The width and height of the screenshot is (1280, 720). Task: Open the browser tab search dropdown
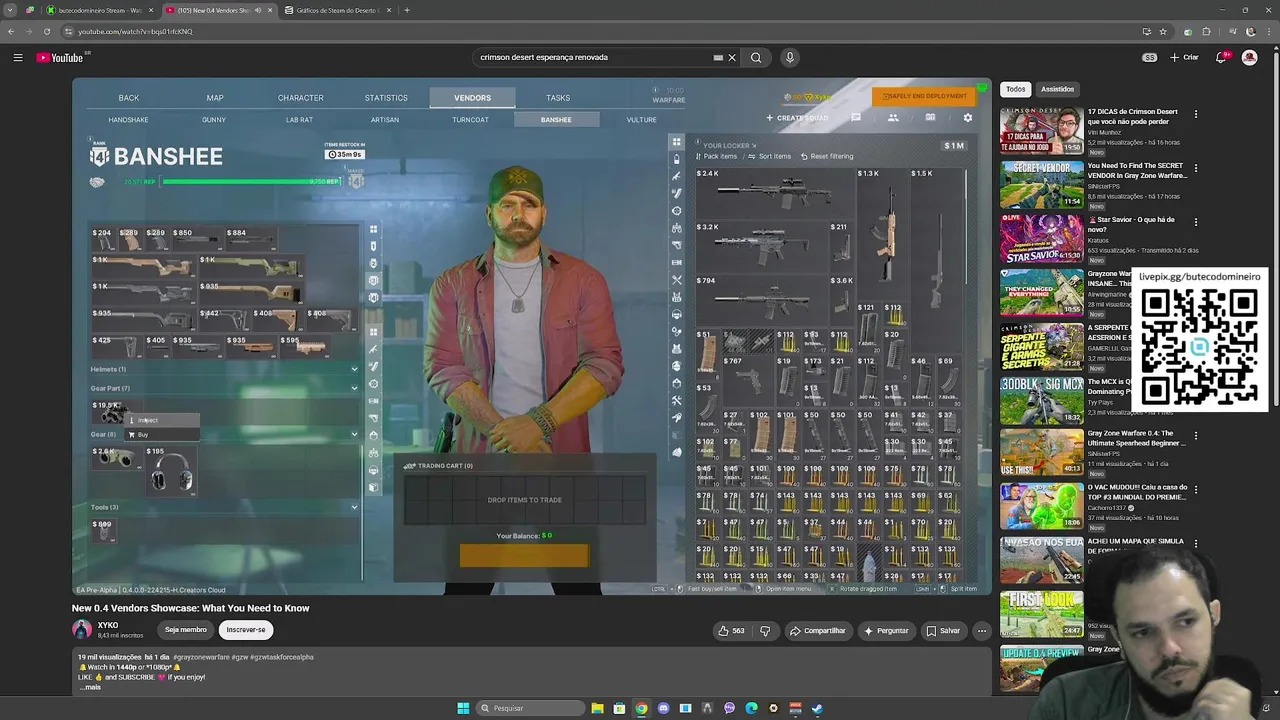click(9, 10)
